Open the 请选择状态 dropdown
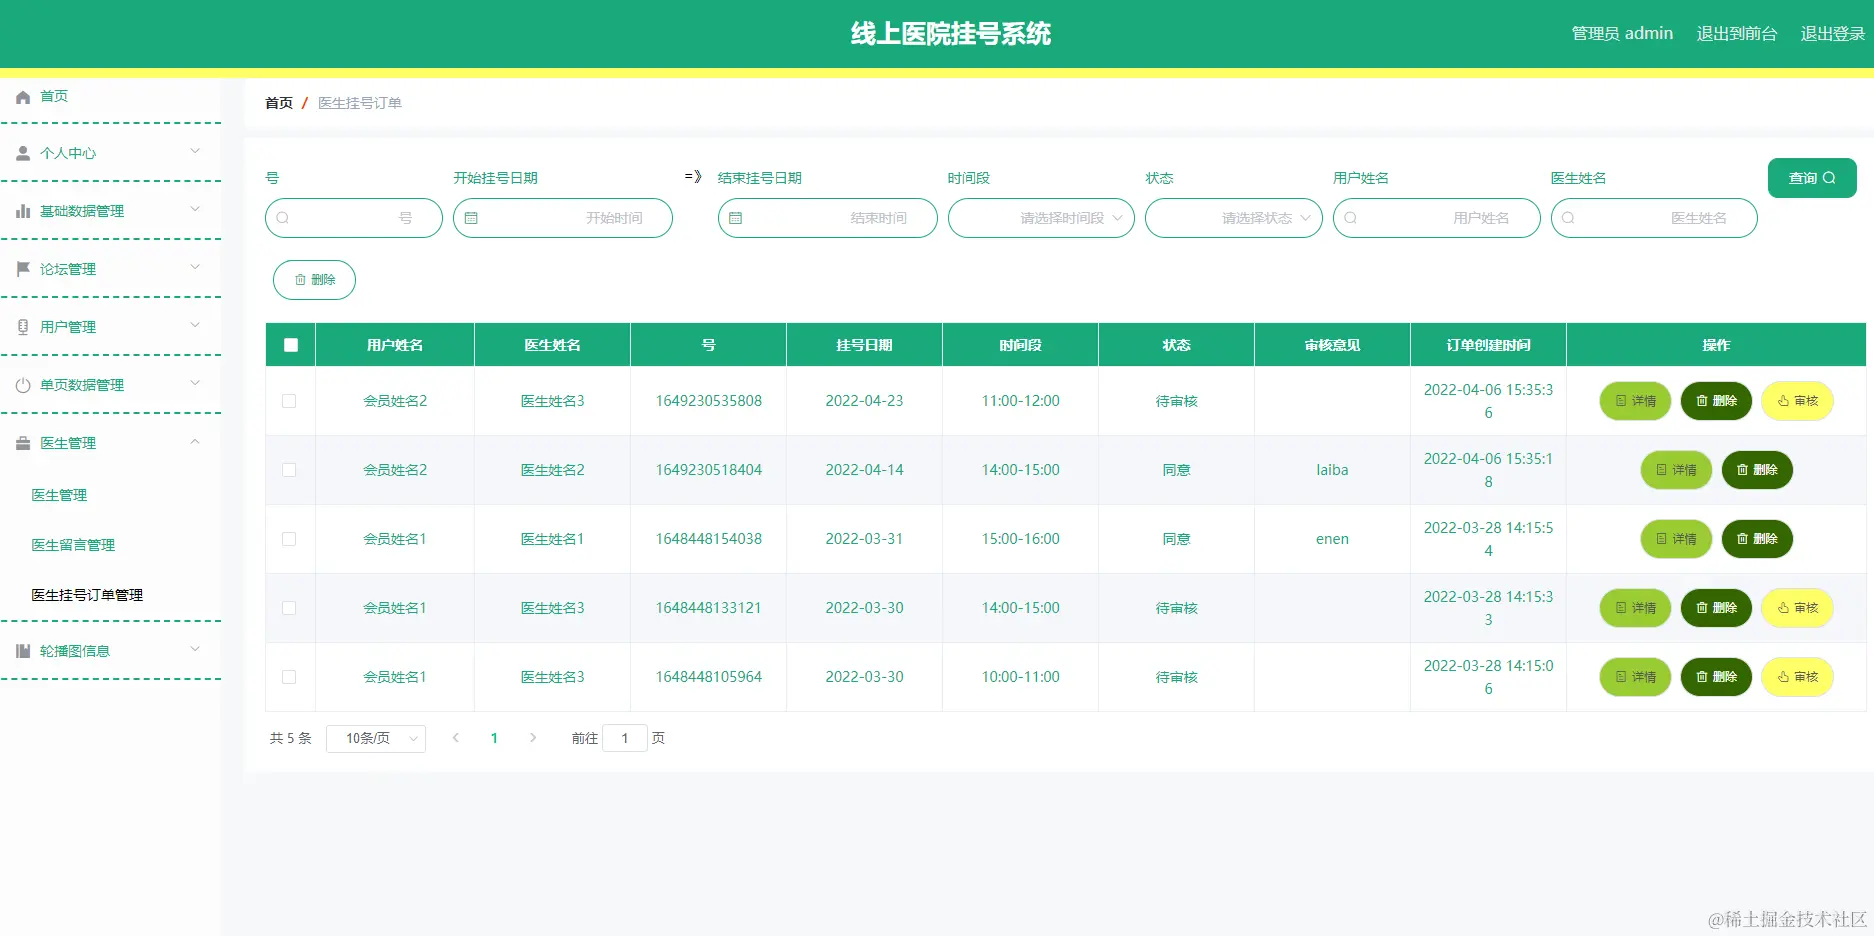Viewport: 1874px width, 936px height. [1233, 218]
